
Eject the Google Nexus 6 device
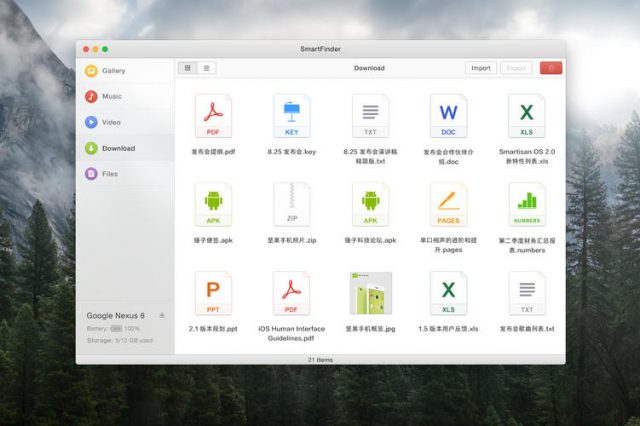[162, 315]
